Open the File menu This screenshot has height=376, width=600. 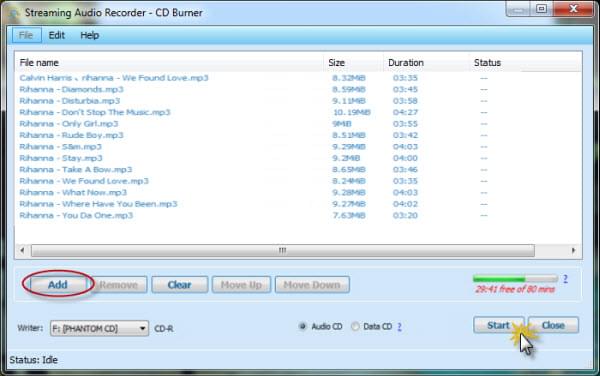[x=26, y=35]
